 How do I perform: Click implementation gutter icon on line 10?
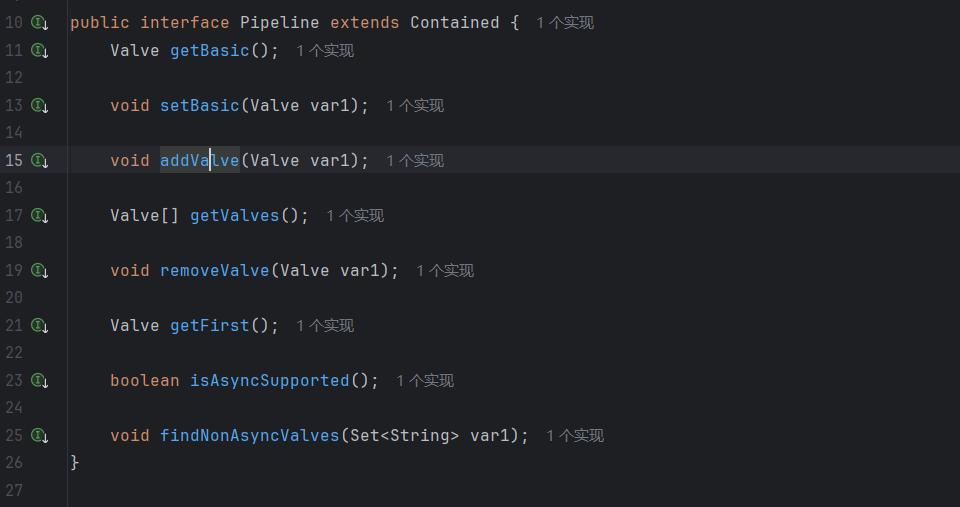pos(40,22)
